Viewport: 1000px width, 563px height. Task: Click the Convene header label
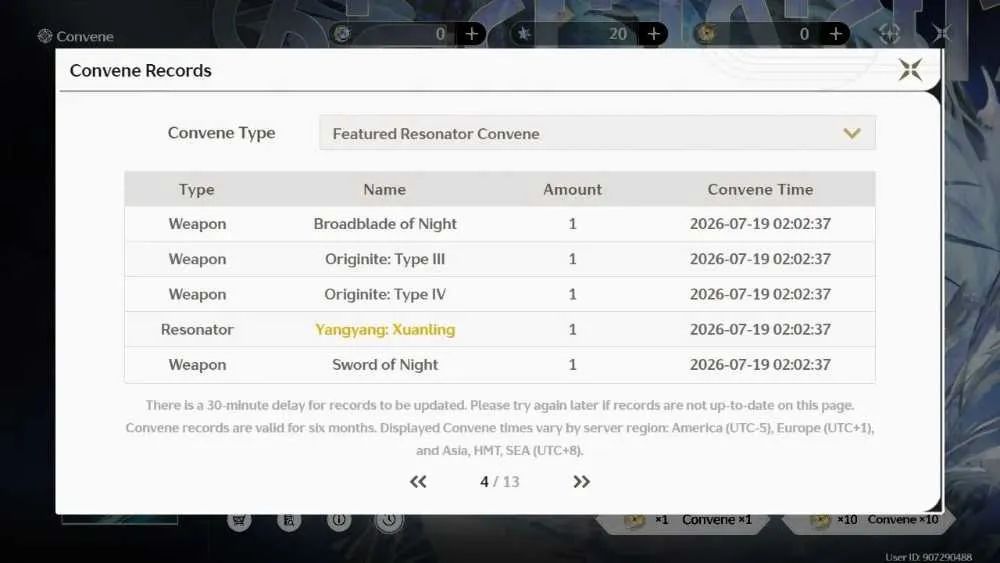point(85,36)
